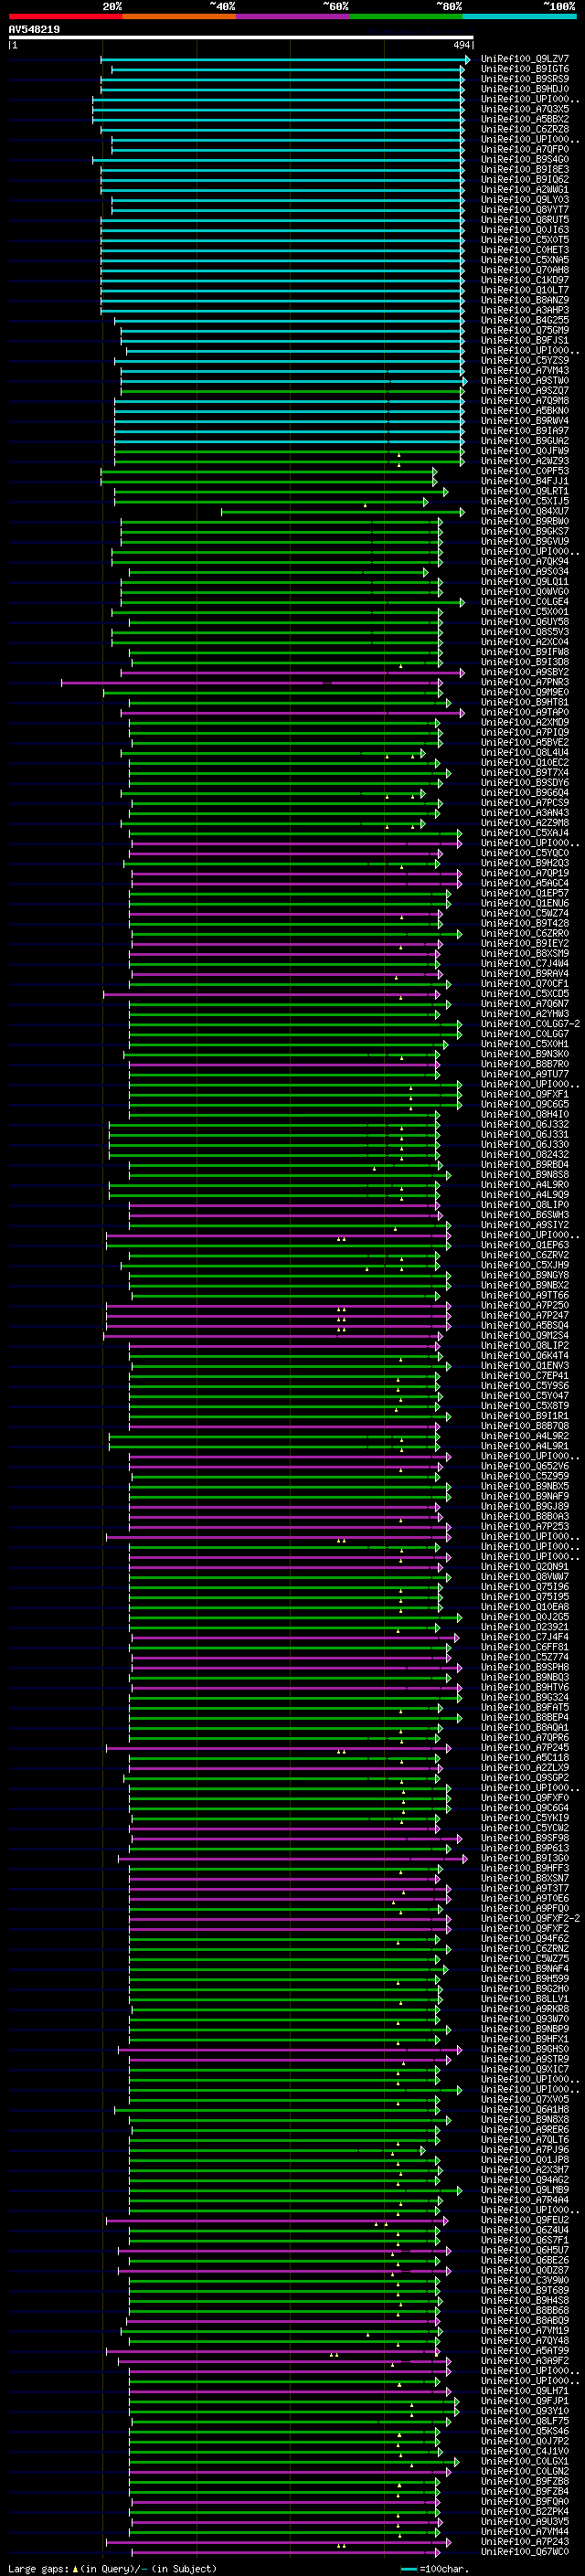Viewport: 585px width, 2576px height.
Task: Open hit UniRef100_A5BBX2
Action: tap(525, 120)
